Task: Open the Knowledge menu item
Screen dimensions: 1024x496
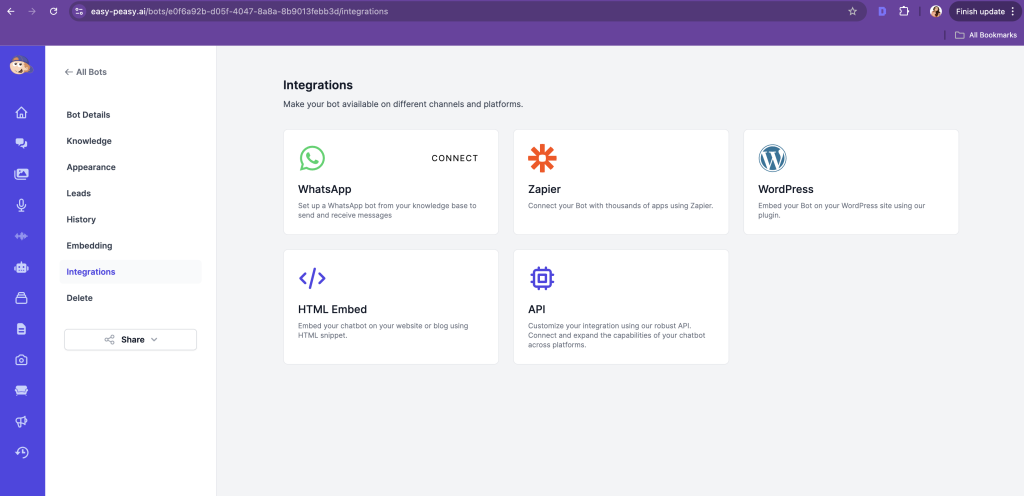Action: (x=89, y=141)
